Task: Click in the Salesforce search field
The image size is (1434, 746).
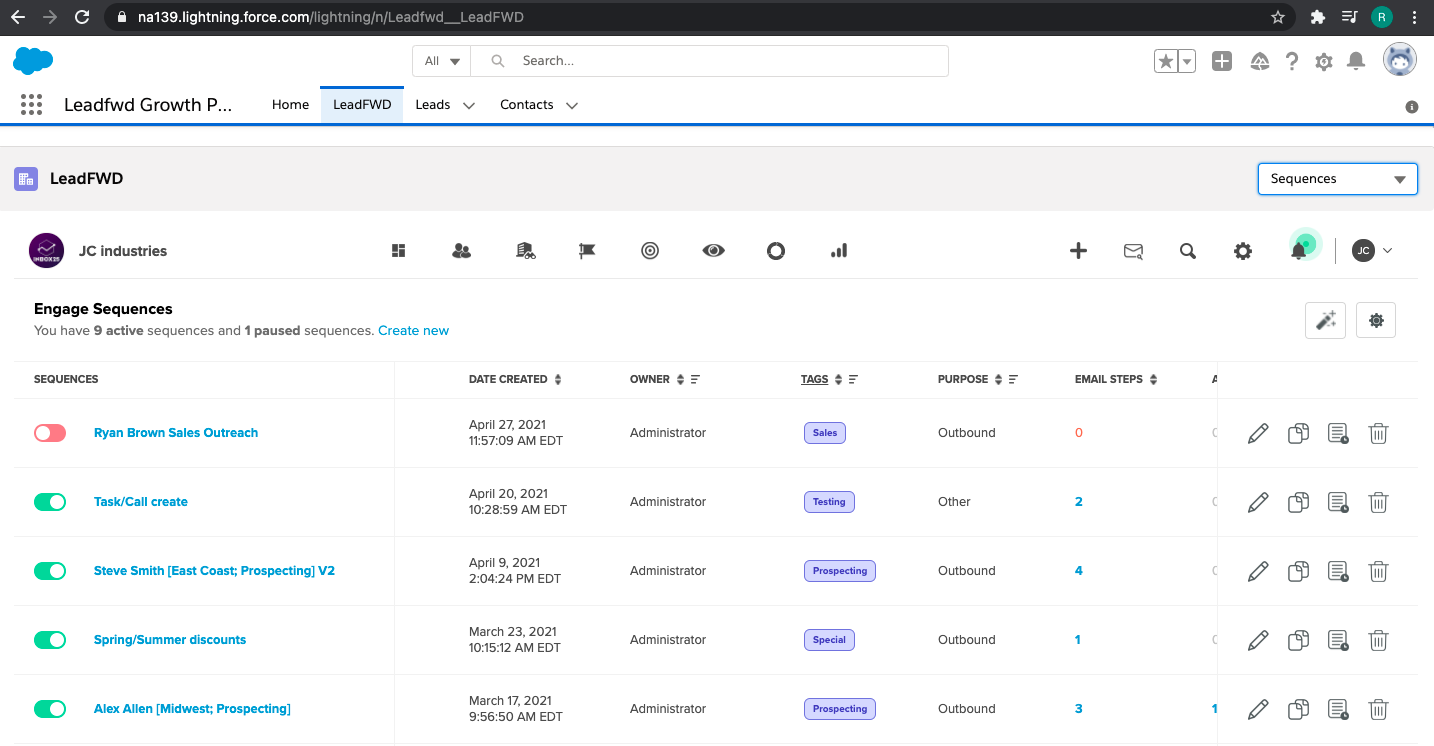Action: tap(710, 61)
